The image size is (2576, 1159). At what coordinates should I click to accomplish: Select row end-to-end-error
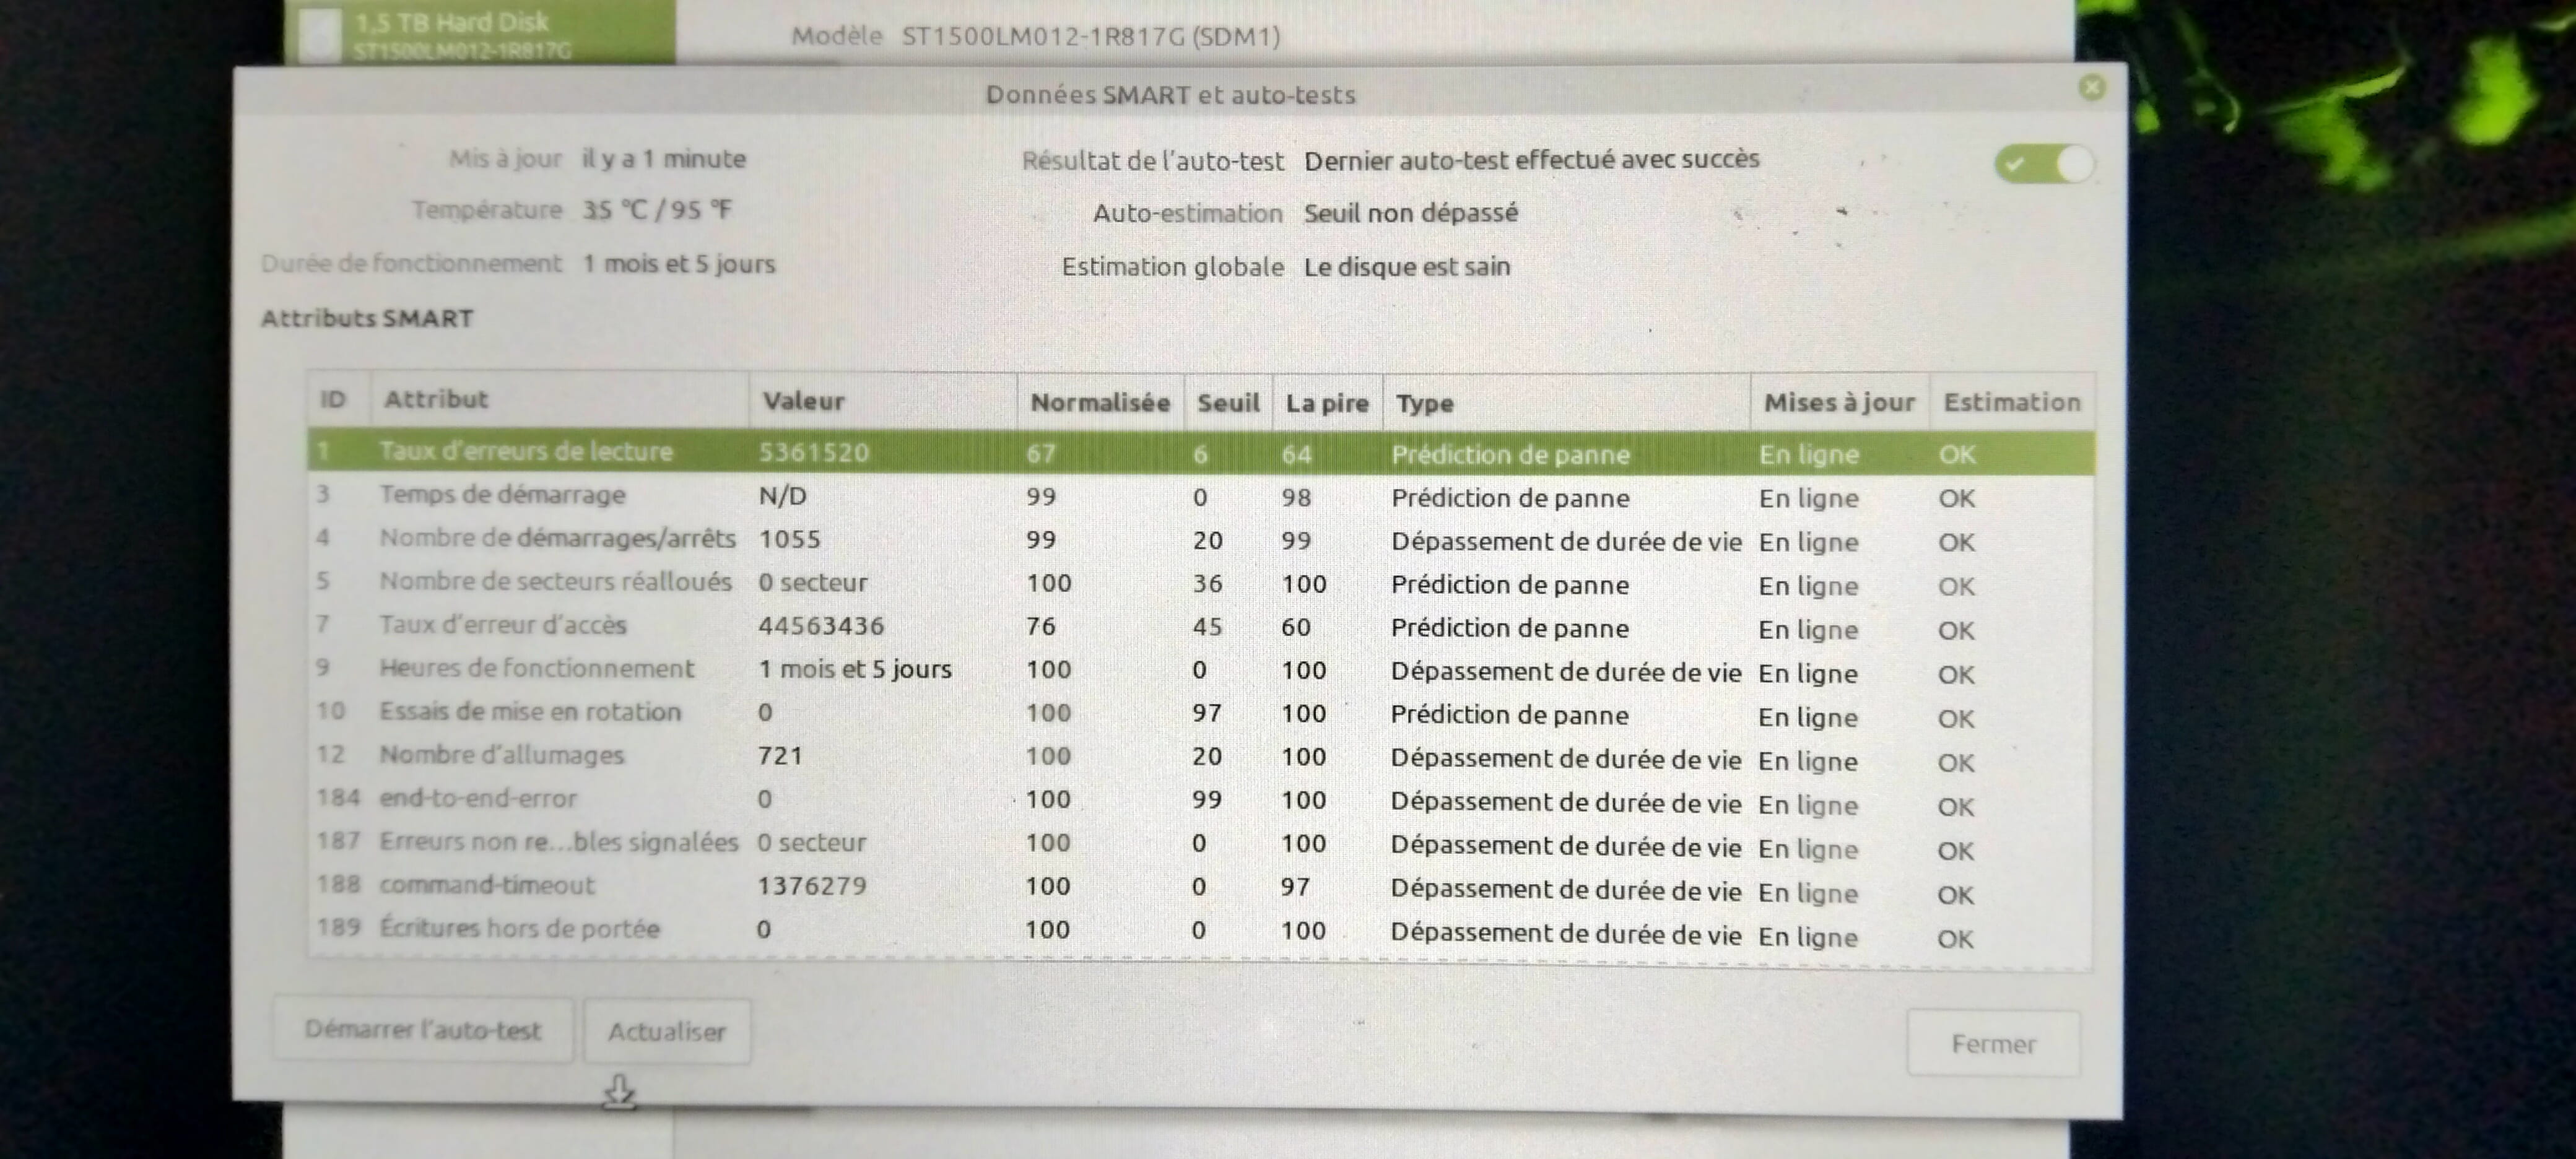tap(1200, 801)
